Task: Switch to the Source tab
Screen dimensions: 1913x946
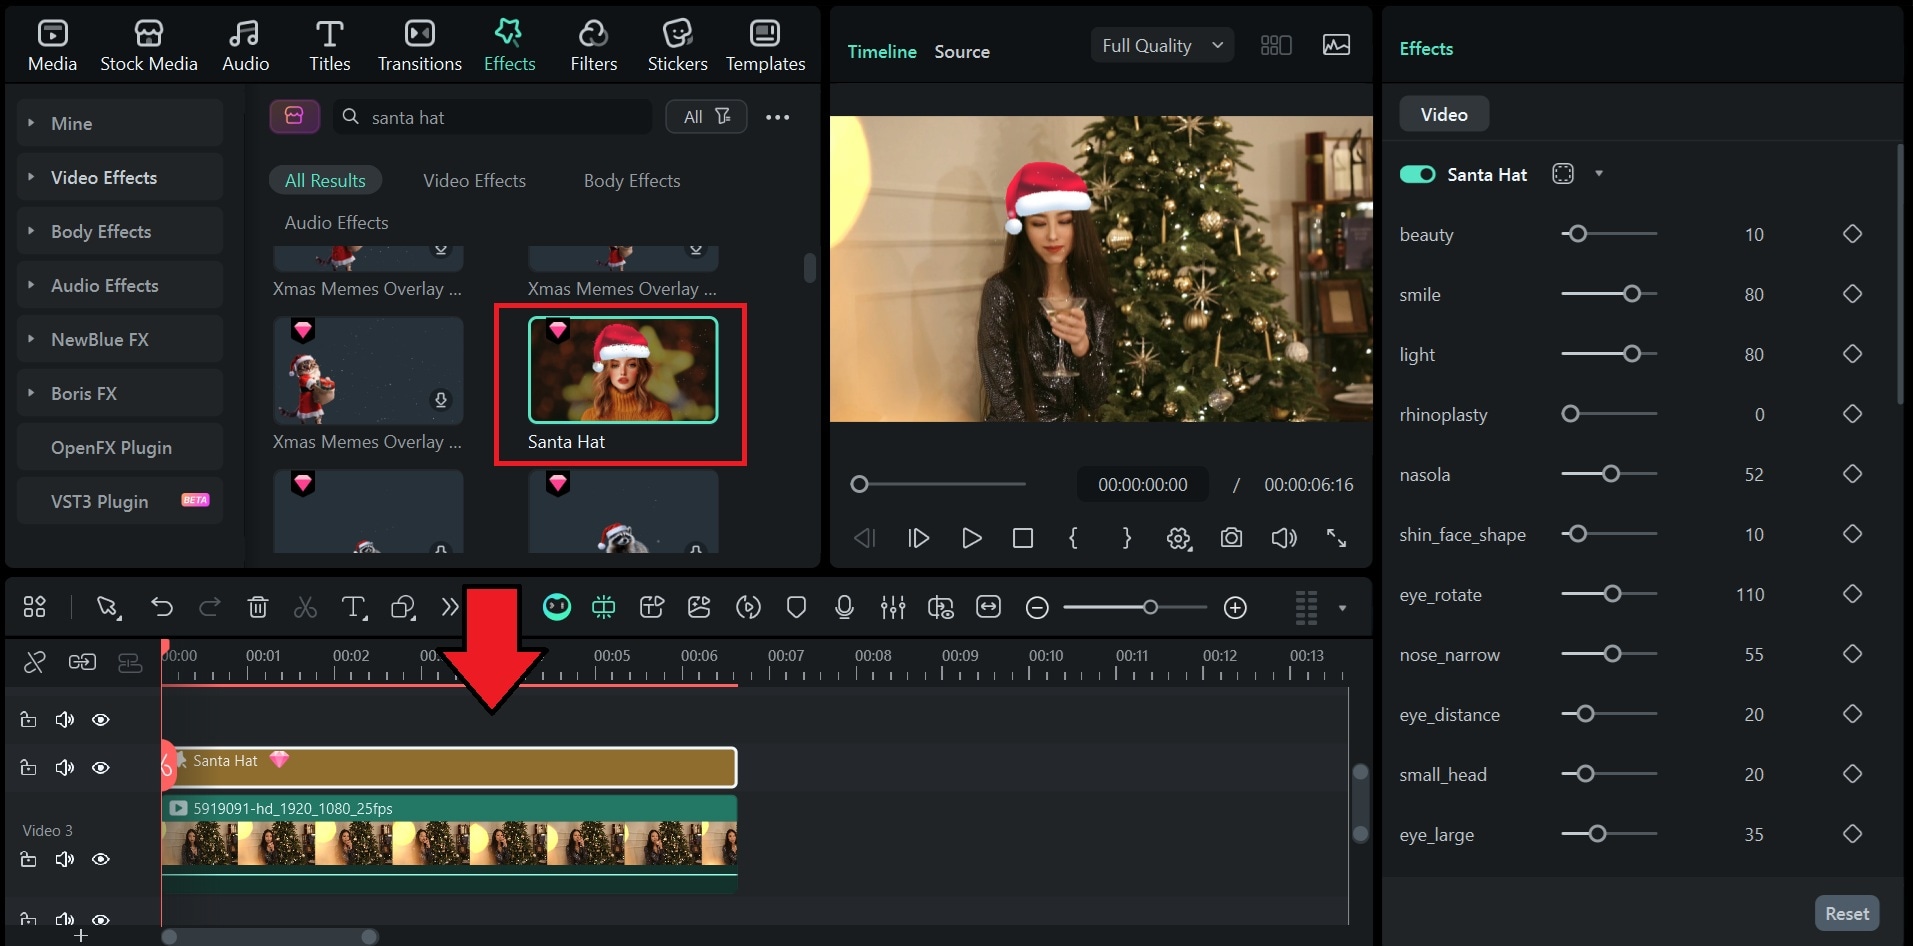Action: click(961, 51)
